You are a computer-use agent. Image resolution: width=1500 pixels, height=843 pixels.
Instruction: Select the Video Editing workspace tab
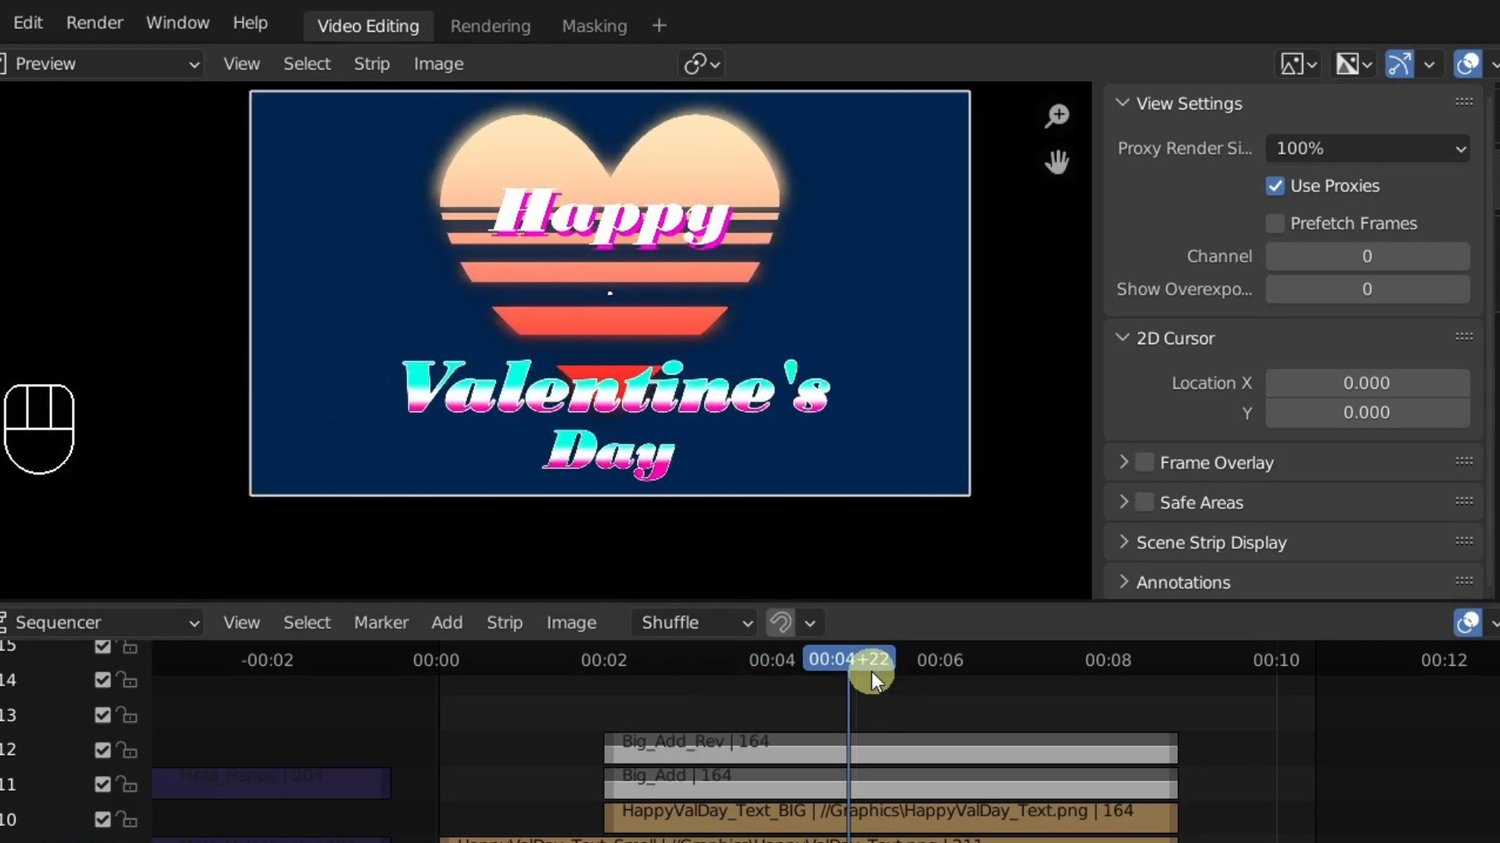(x=368, y=26)
